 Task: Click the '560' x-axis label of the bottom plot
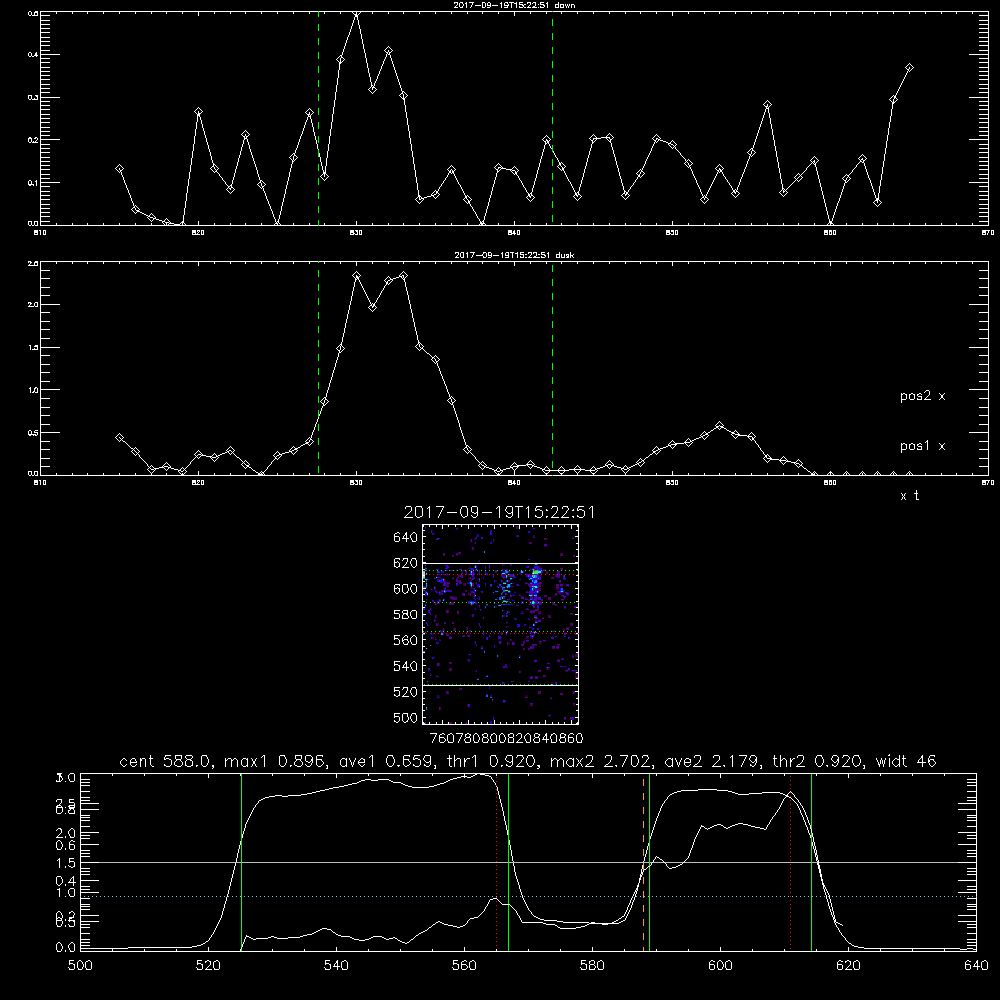click(x=464, y=966)
